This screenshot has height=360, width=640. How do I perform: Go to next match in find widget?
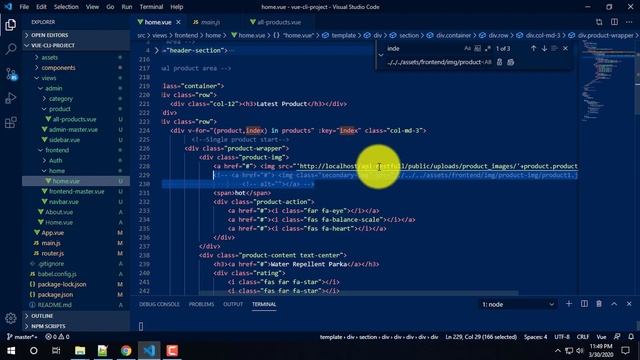point(544,49)
